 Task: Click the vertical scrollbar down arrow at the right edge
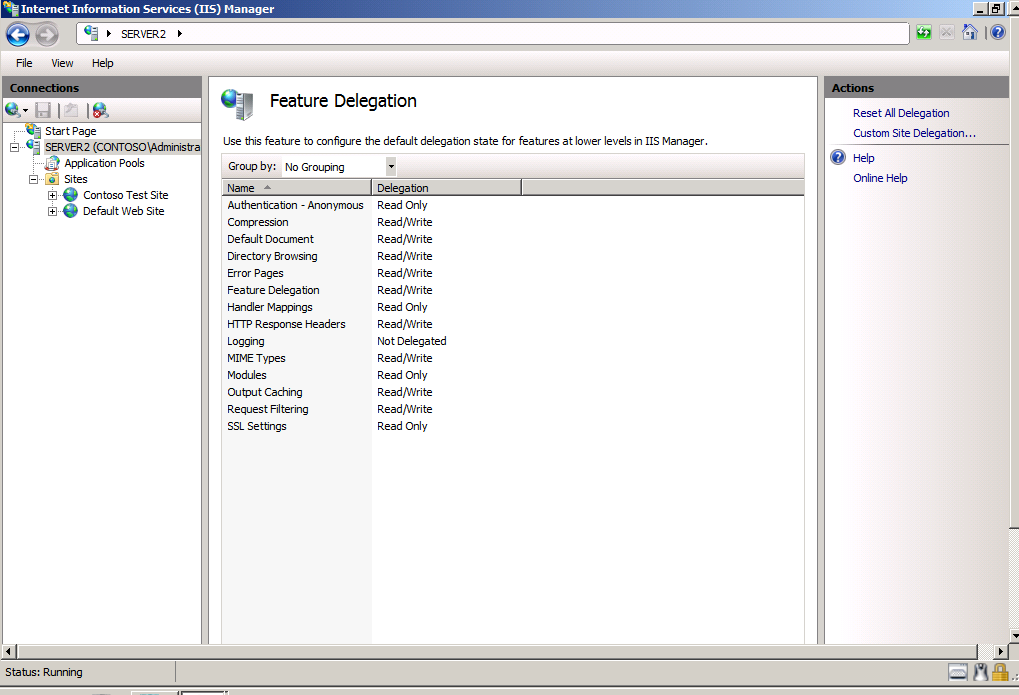pos(1014,635)
